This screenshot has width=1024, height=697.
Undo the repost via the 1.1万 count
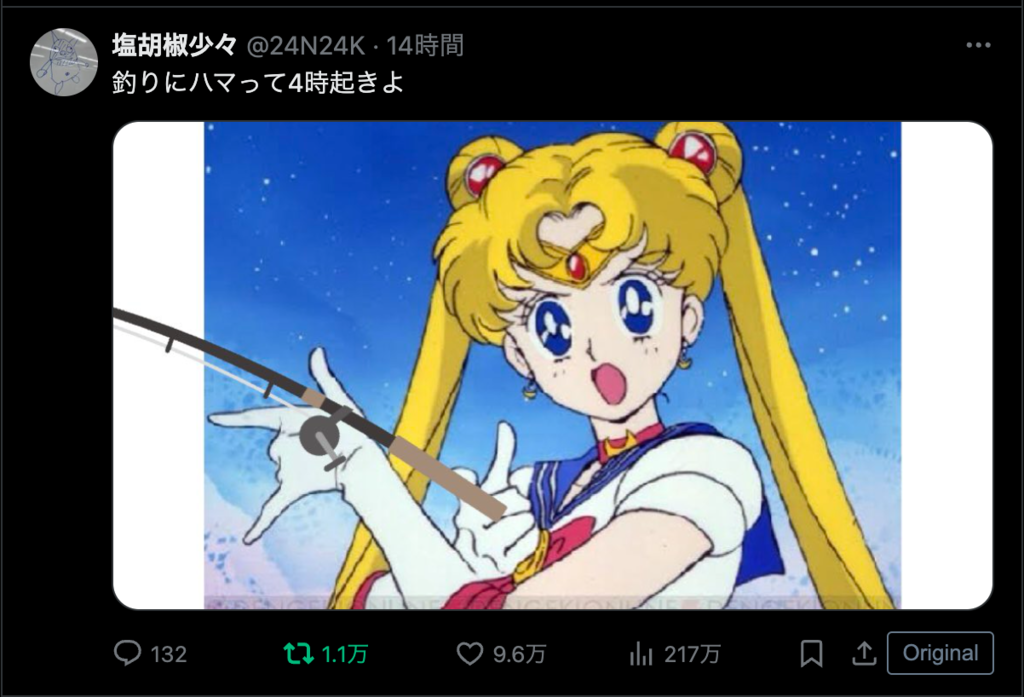coord(344,654)
